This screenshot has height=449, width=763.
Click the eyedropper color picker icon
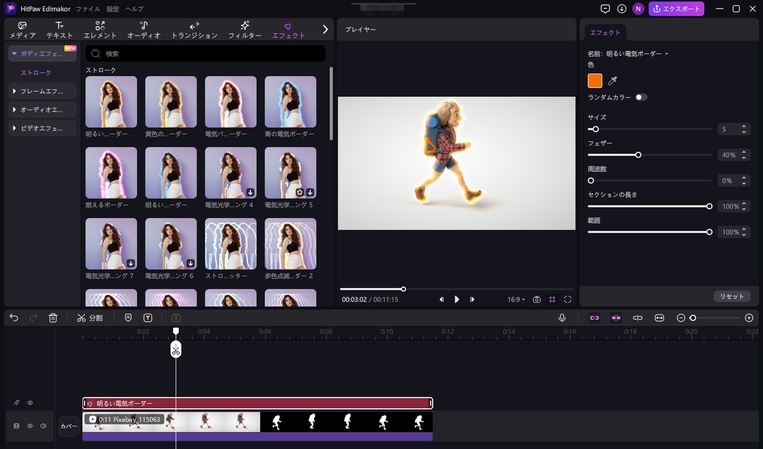[x=613, y=80]
